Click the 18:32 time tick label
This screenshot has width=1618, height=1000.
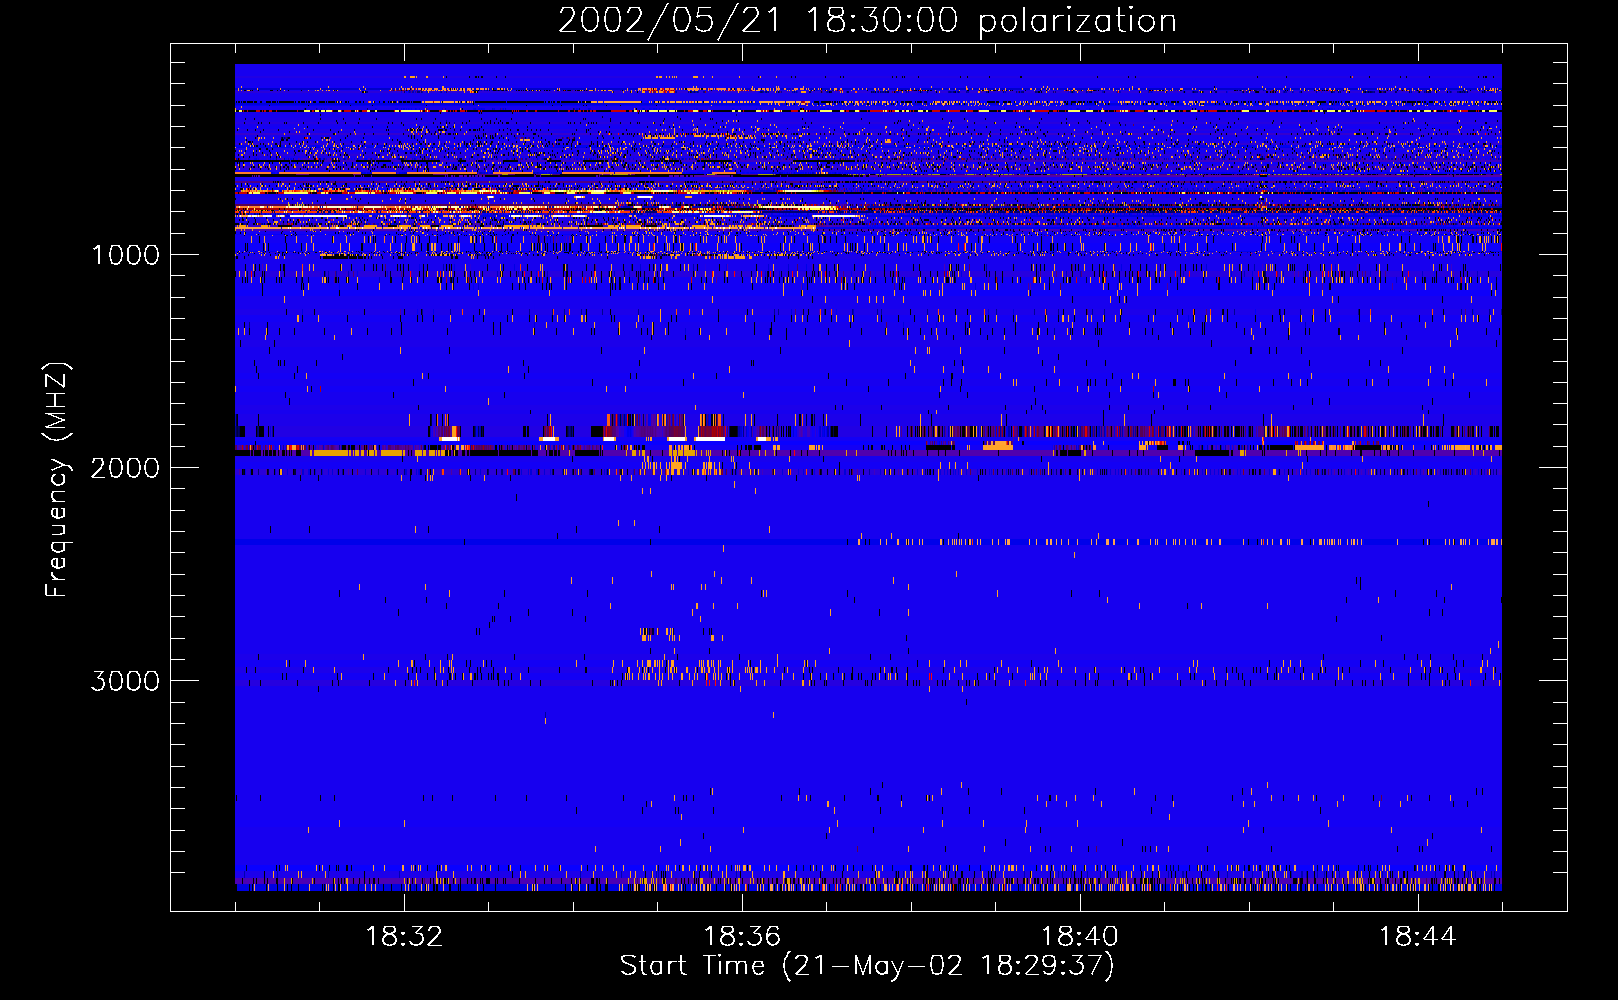pyautogui.click(x=404, y=937)
